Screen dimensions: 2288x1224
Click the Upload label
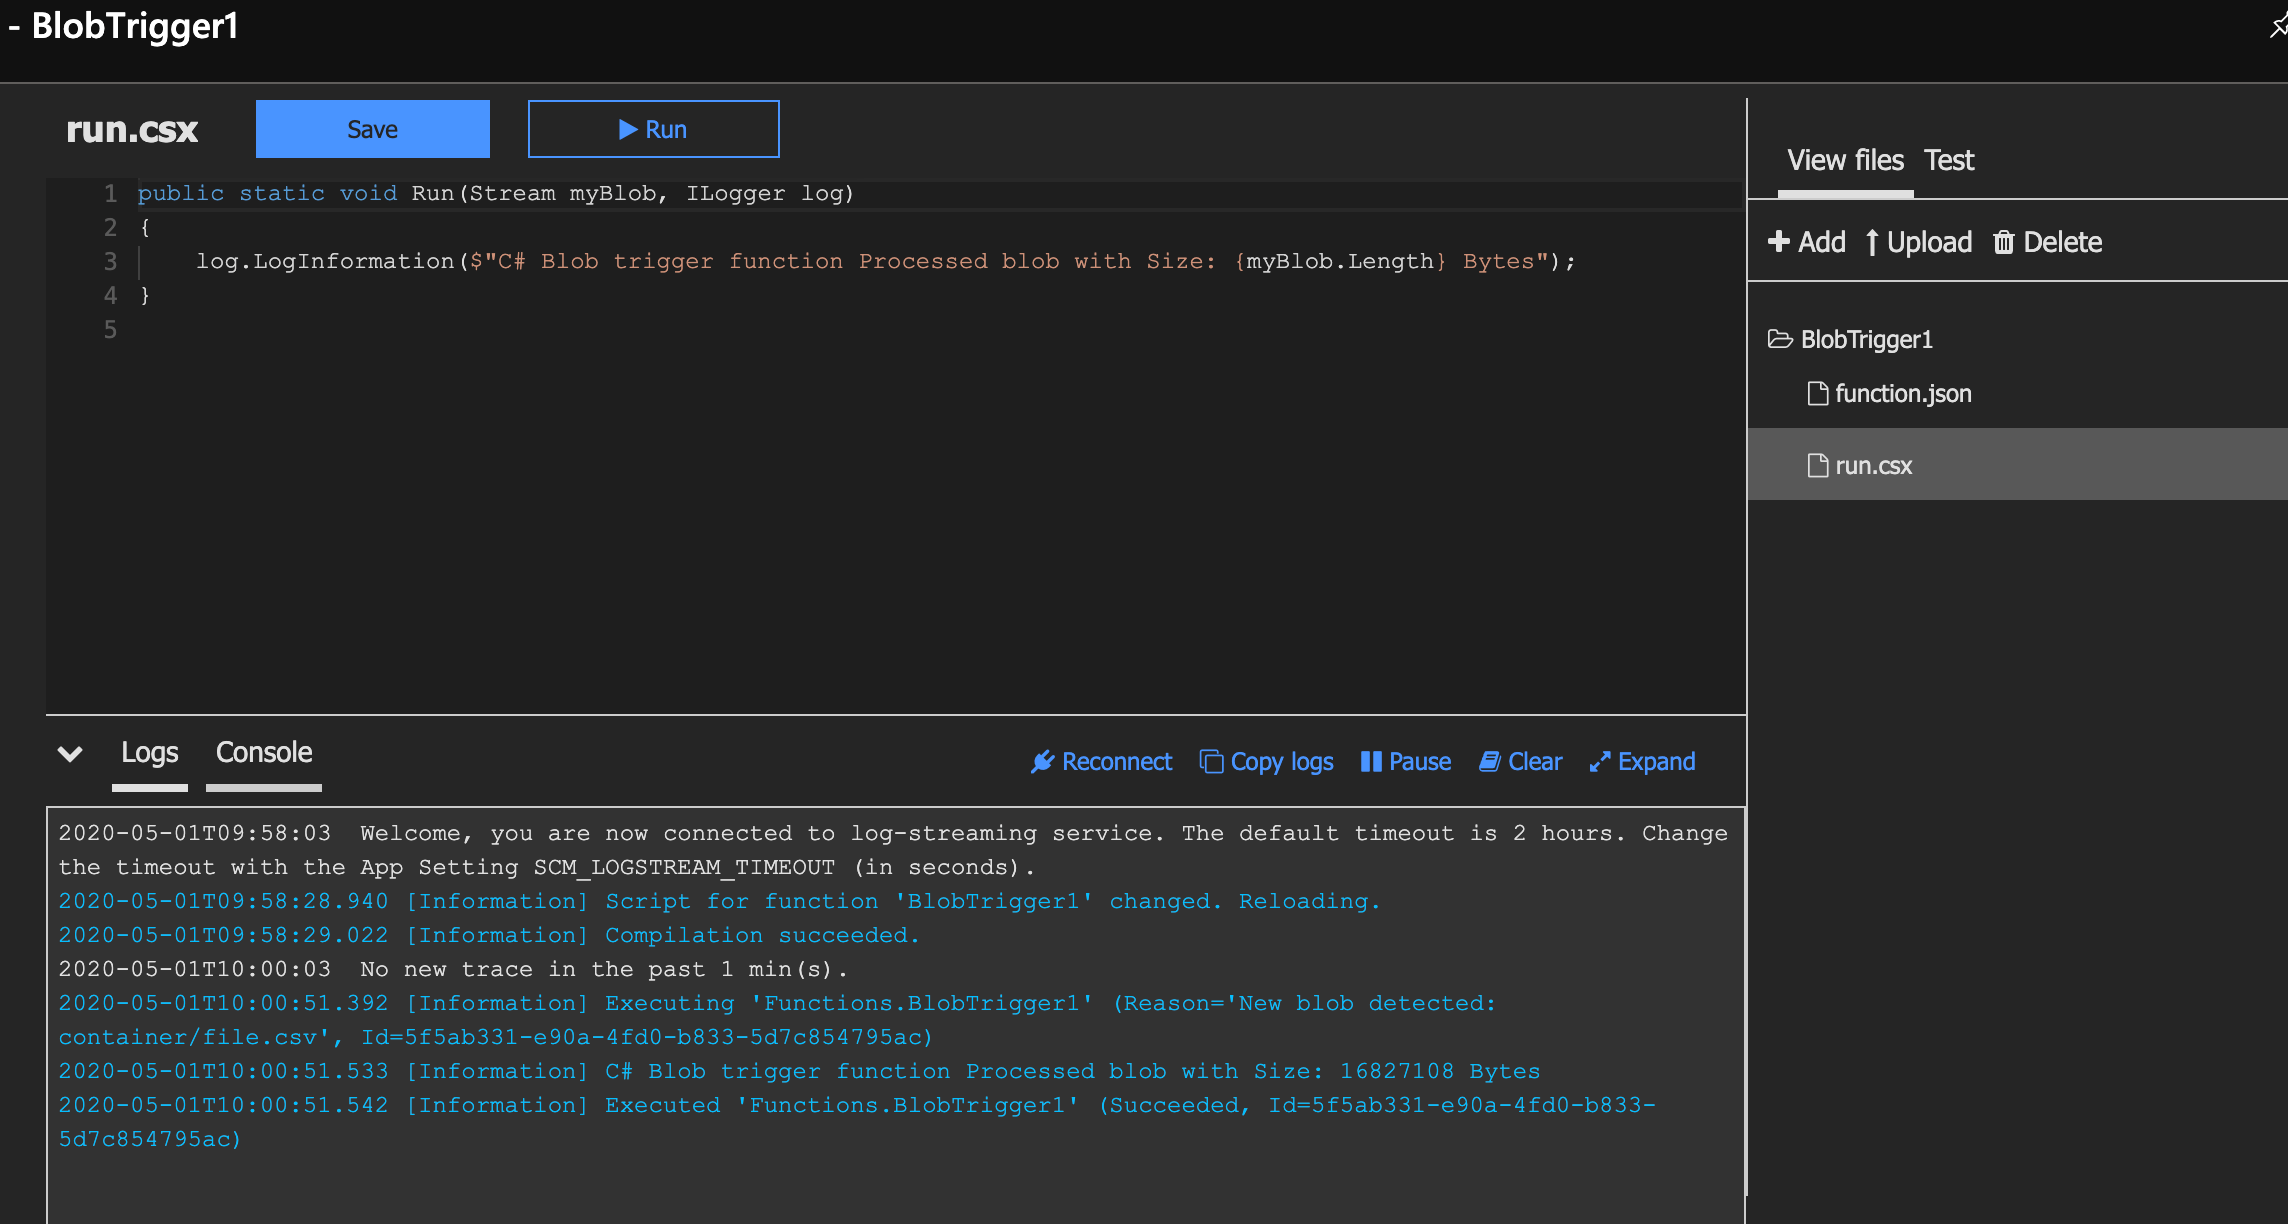coord(1929,242)
